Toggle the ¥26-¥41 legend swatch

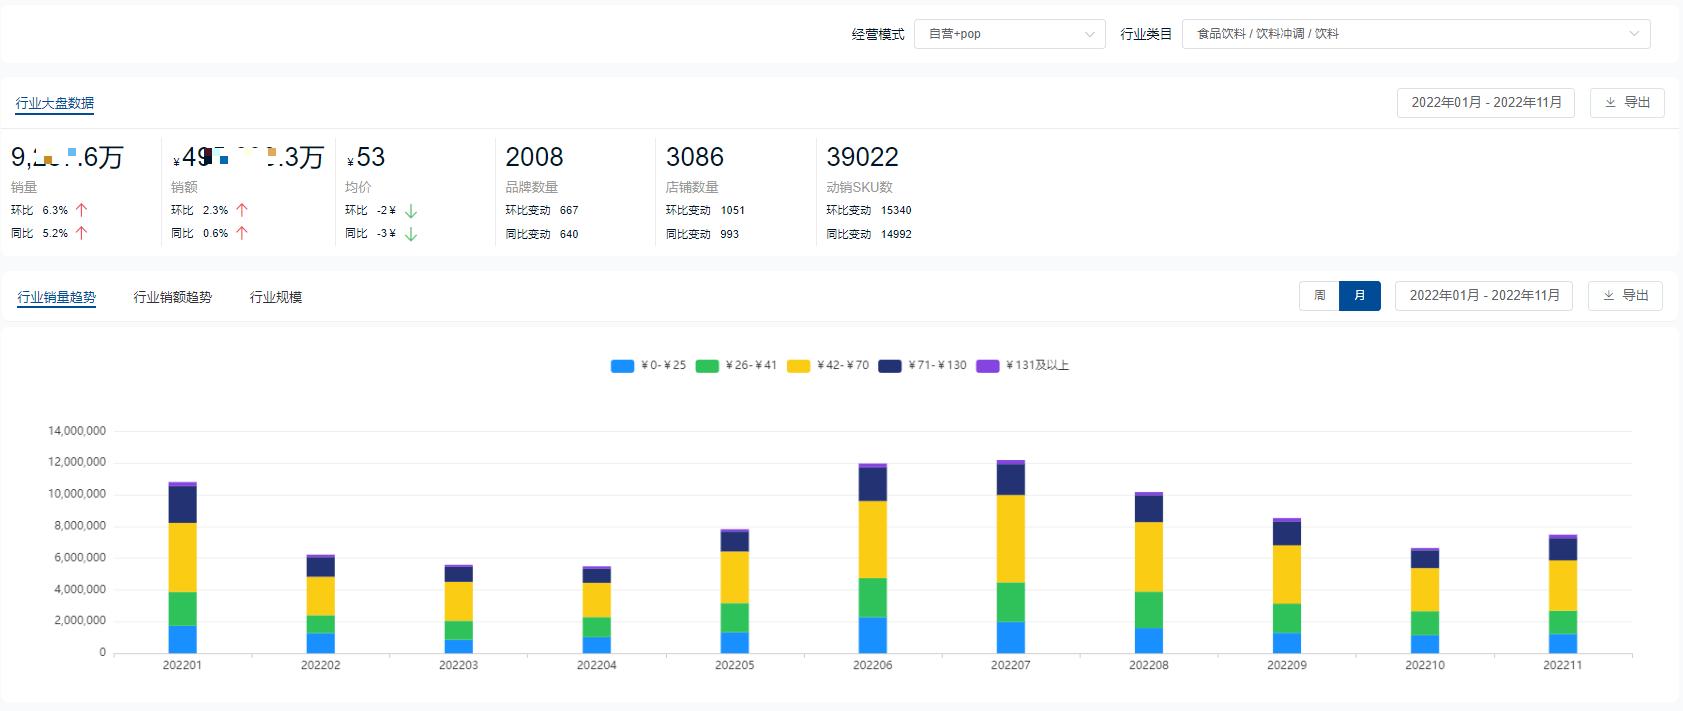tap(707, 366)
